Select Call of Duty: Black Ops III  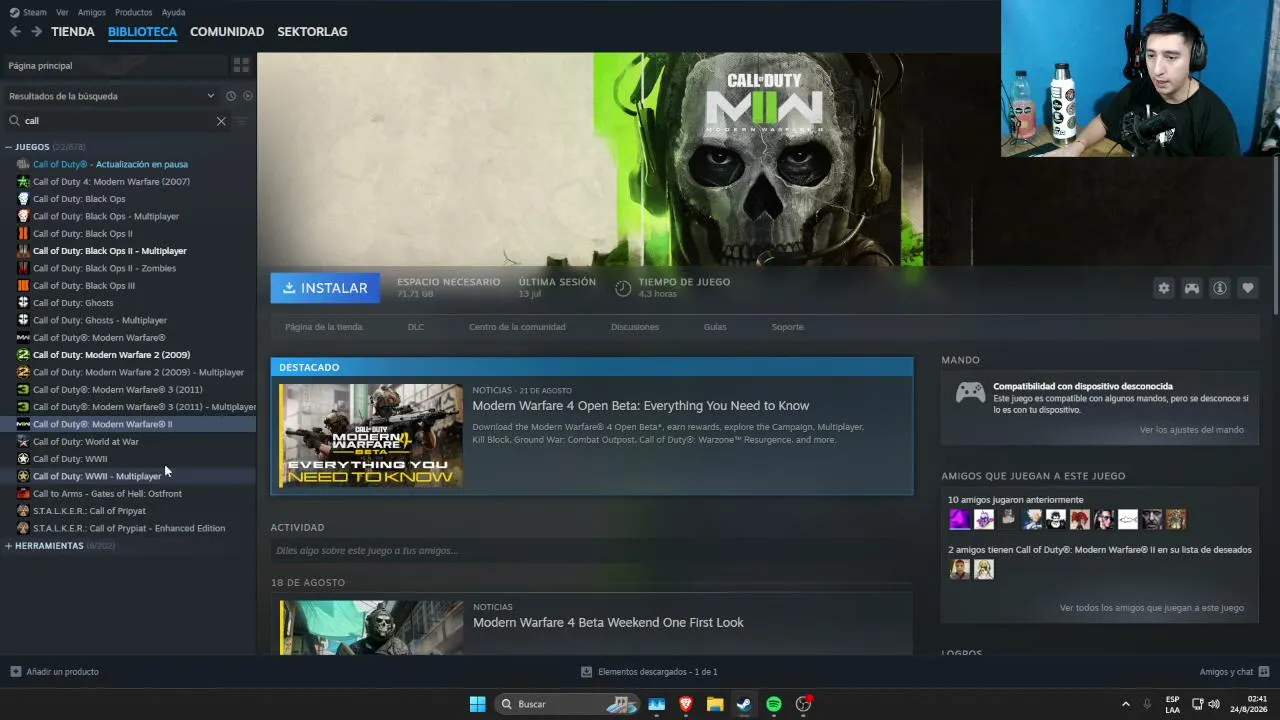pyautogui.click(x=84, y=286)
